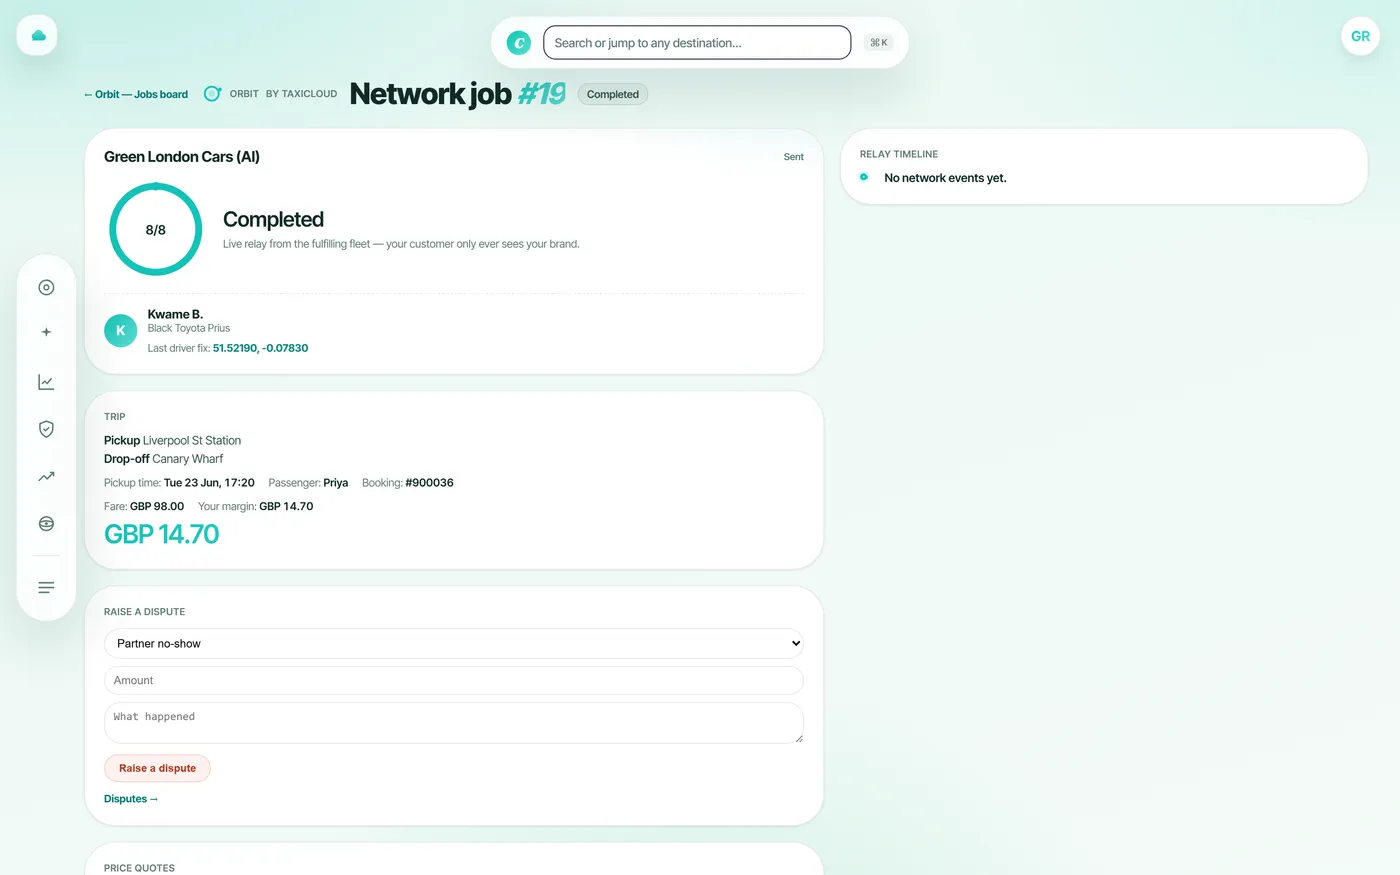This screenshot has height=875, width=1400.
Task: Focus the Search or jump to any destination field
Action: click(x=697, y=43)
